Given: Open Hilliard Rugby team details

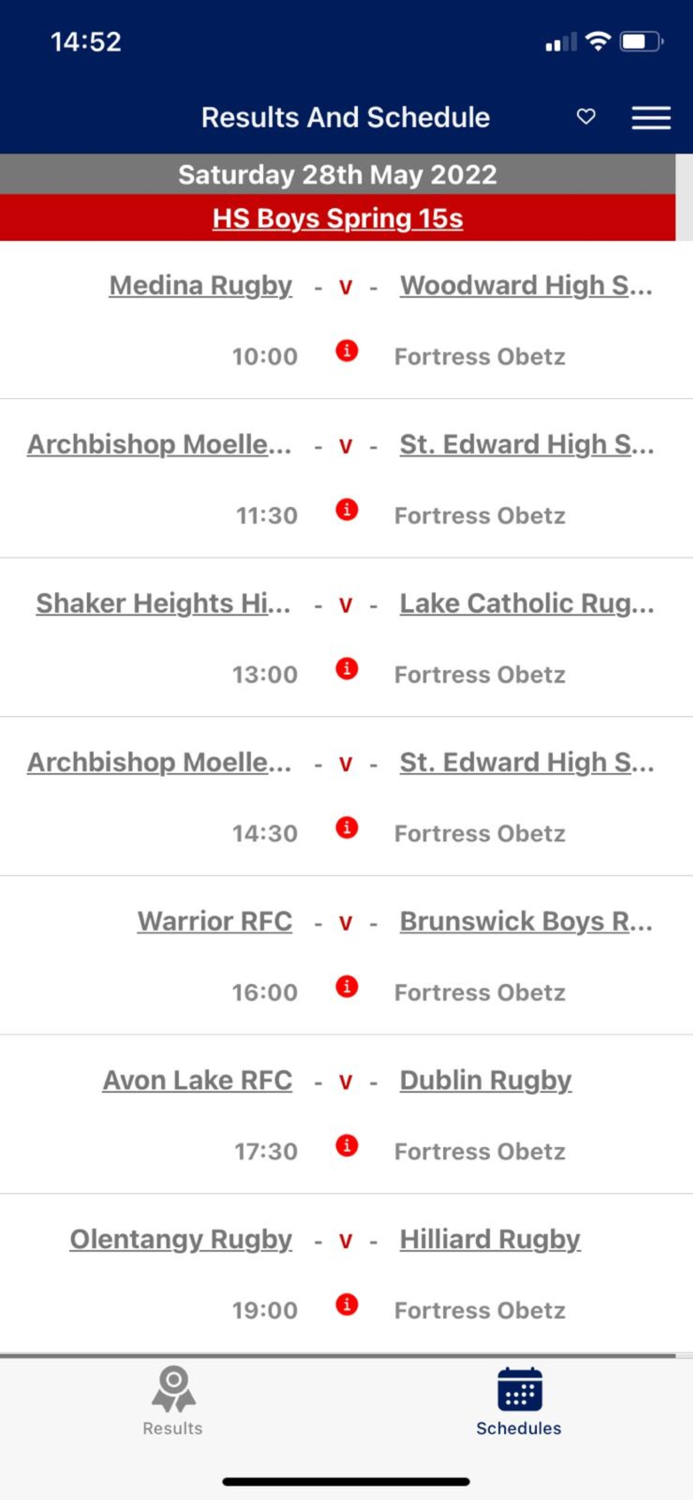Looking at the screenshot, I should click(x=489, y=1239).
